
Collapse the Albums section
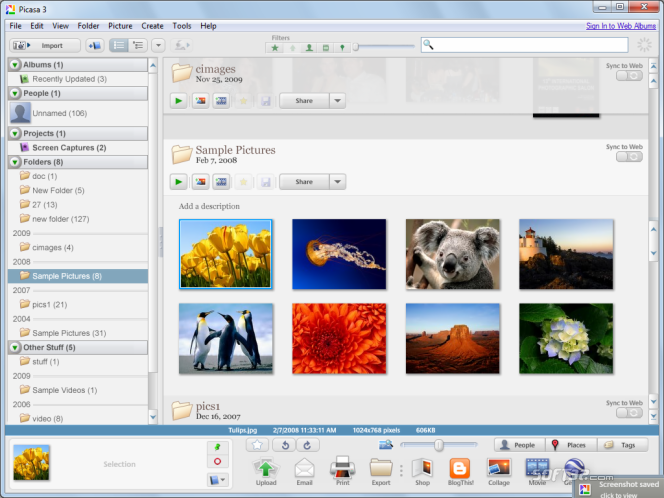tap(15, 65)
